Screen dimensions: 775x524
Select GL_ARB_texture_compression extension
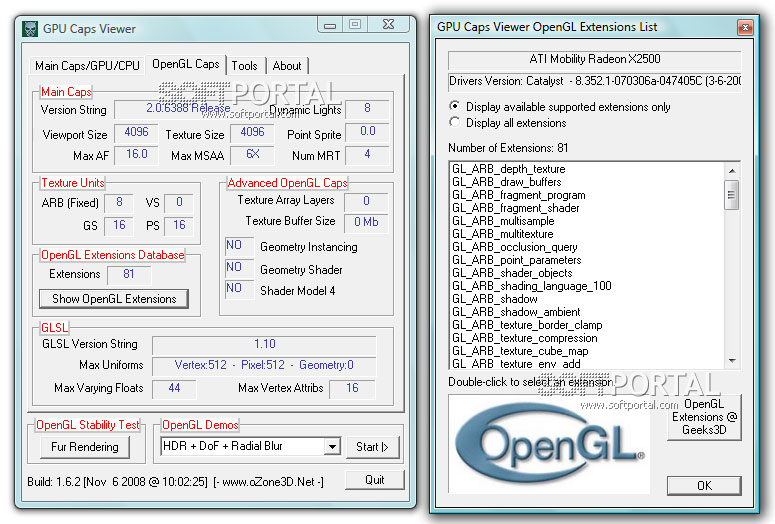(x=524, y=338)
